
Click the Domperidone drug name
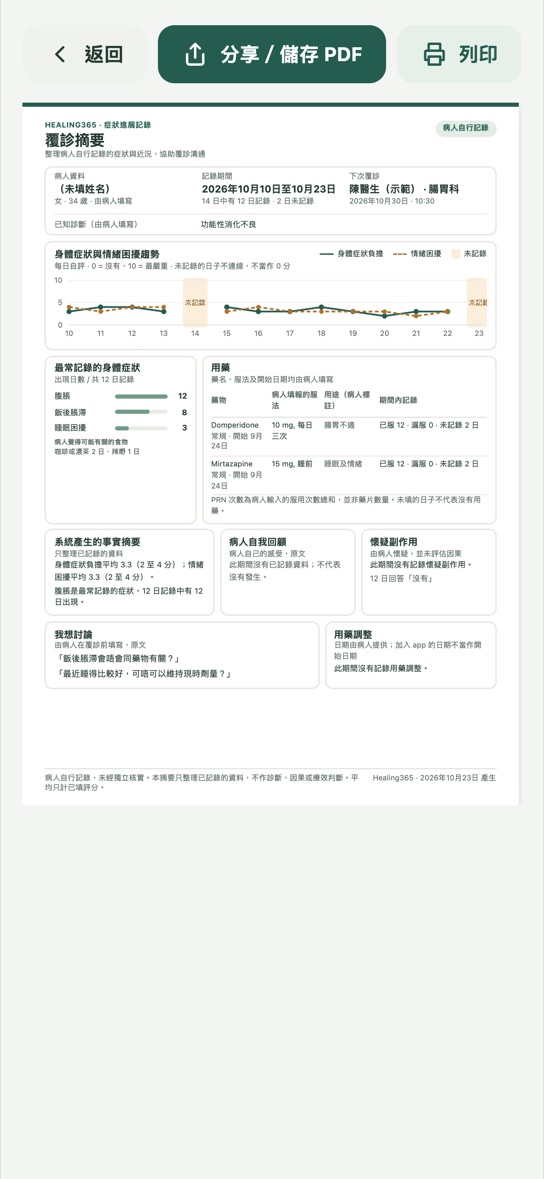(x=235, y=425)
